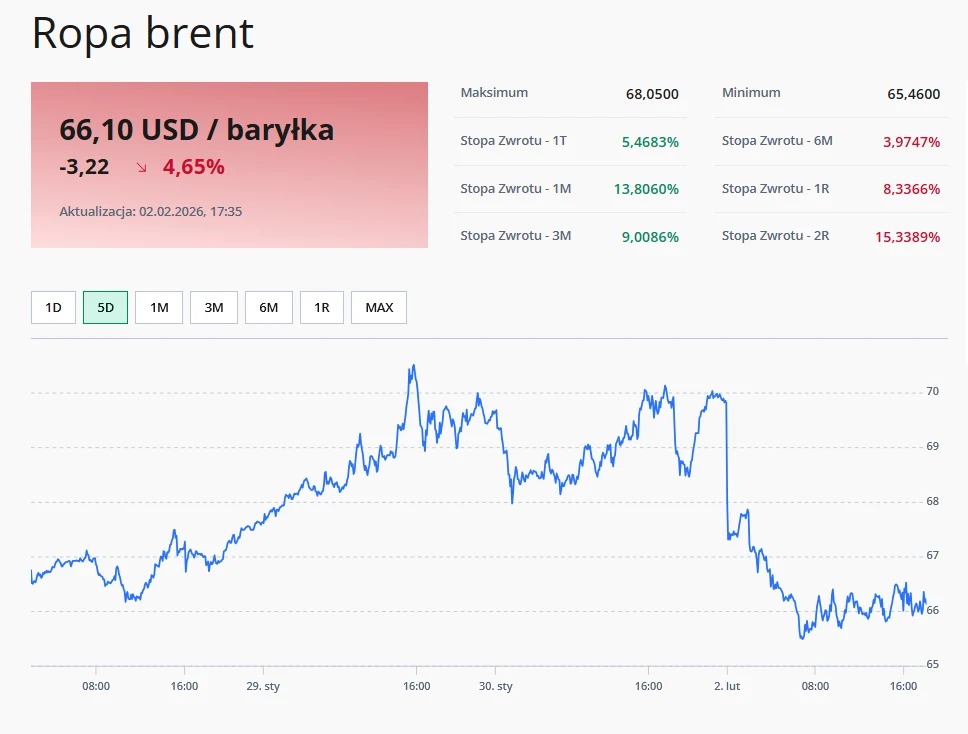Viewport: 968px width, 734px height.
Task: Click the Maksimum value 68,0500
Action: 652,94
